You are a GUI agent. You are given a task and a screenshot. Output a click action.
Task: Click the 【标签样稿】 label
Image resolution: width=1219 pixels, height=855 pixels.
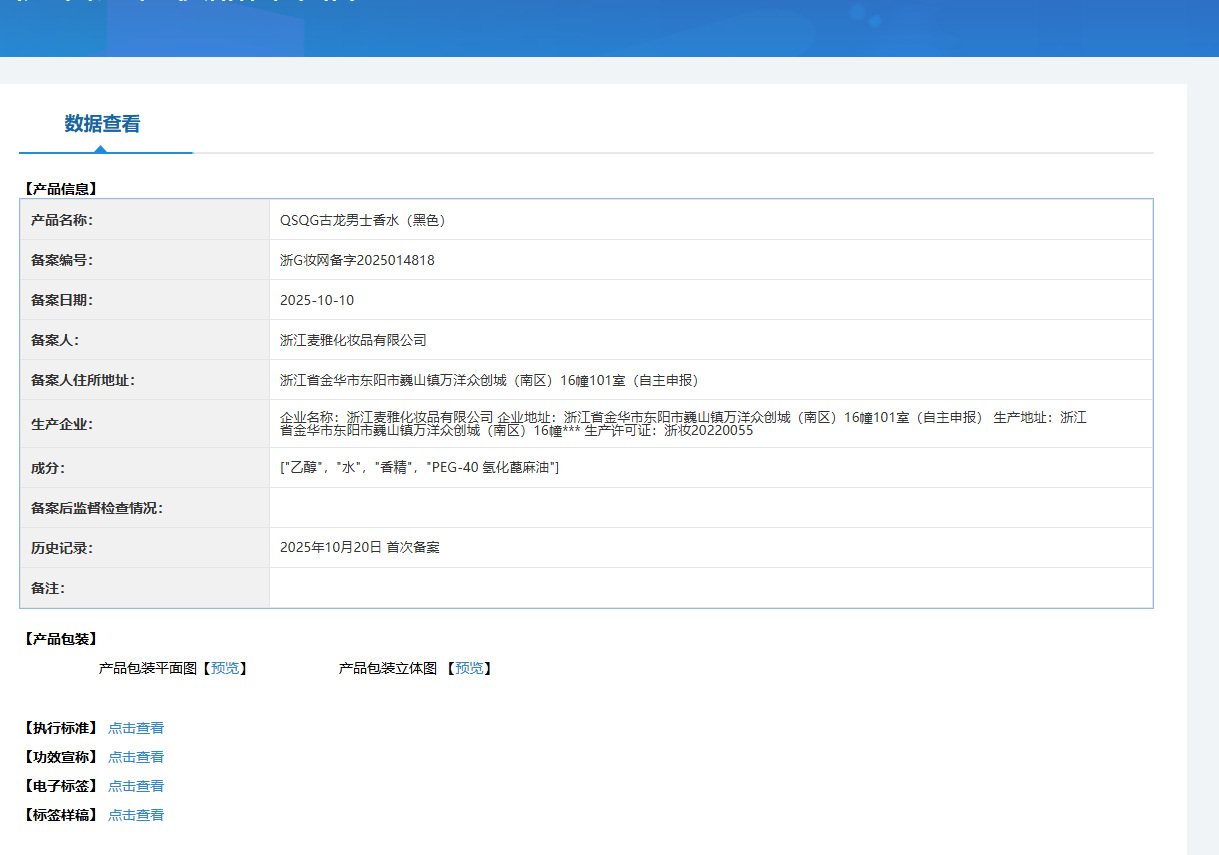point(60,815)
